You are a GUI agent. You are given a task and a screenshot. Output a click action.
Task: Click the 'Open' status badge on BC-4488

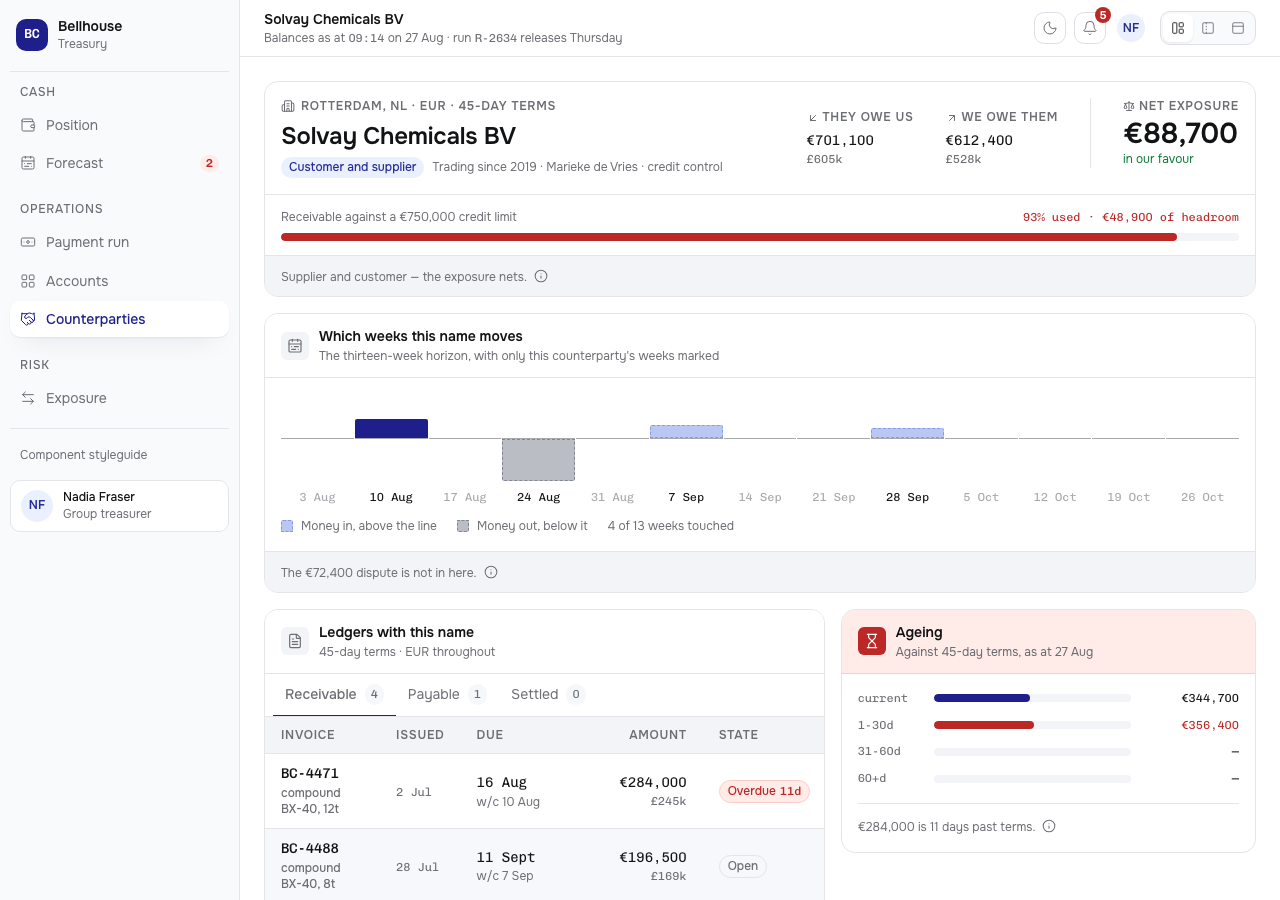743,866
